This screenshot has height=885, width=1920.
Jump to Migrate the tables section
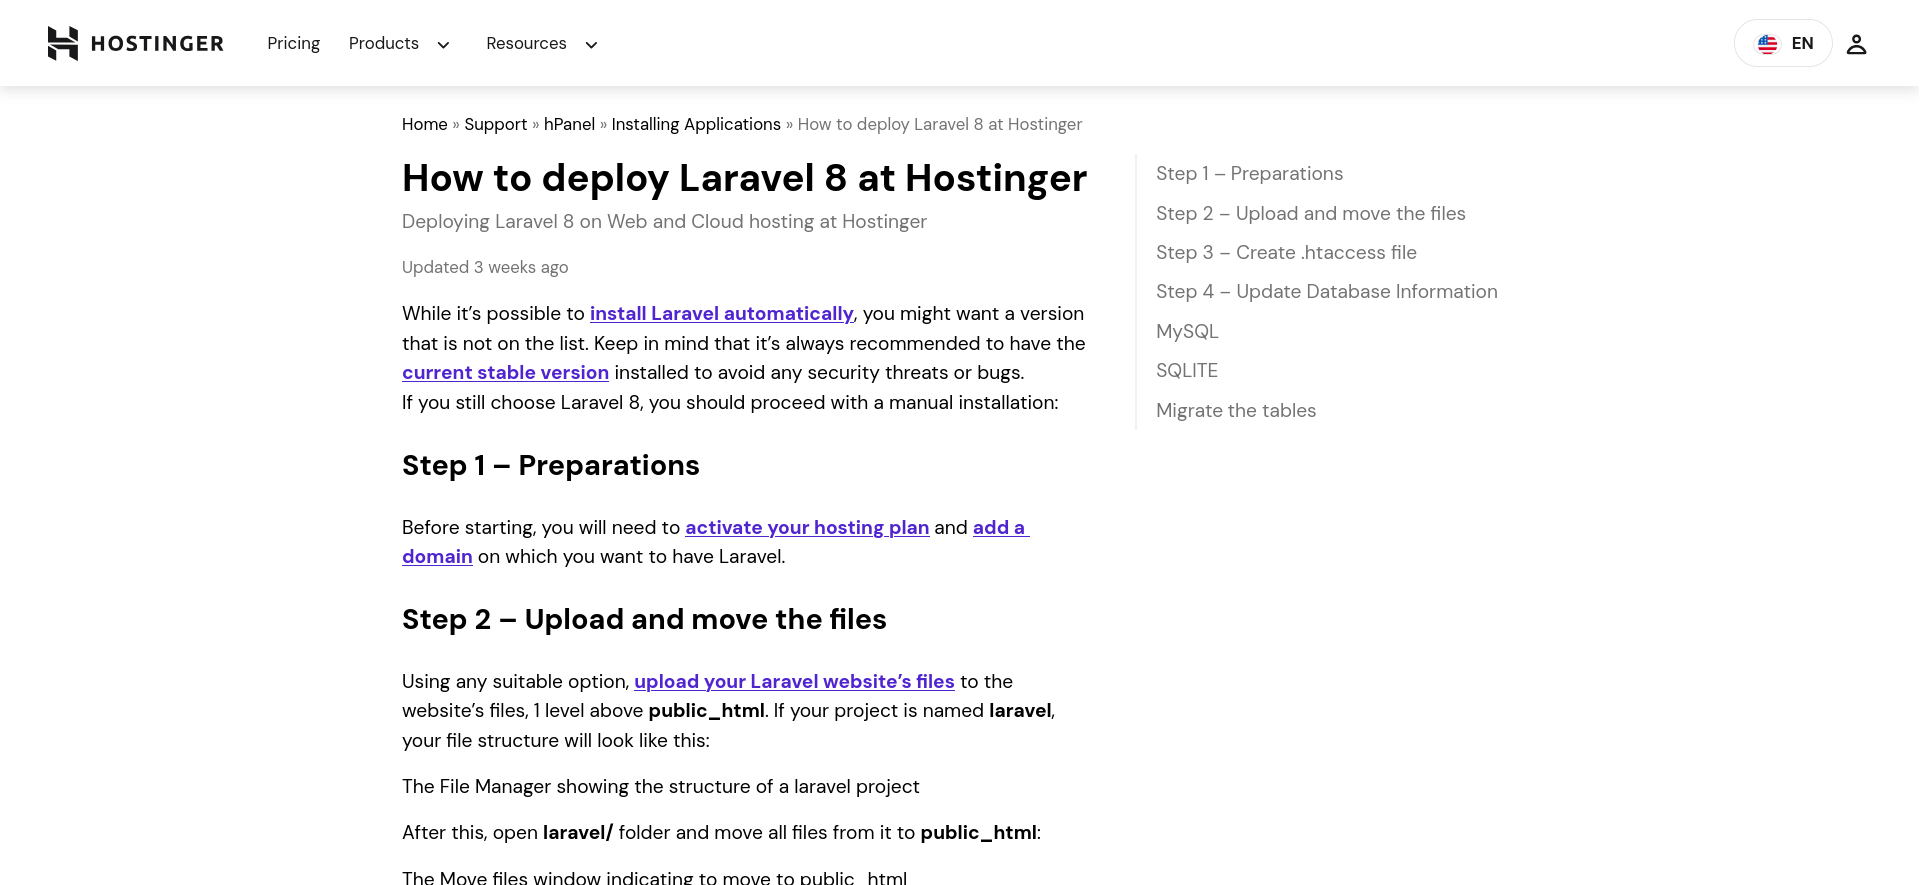click(1236, 410)
